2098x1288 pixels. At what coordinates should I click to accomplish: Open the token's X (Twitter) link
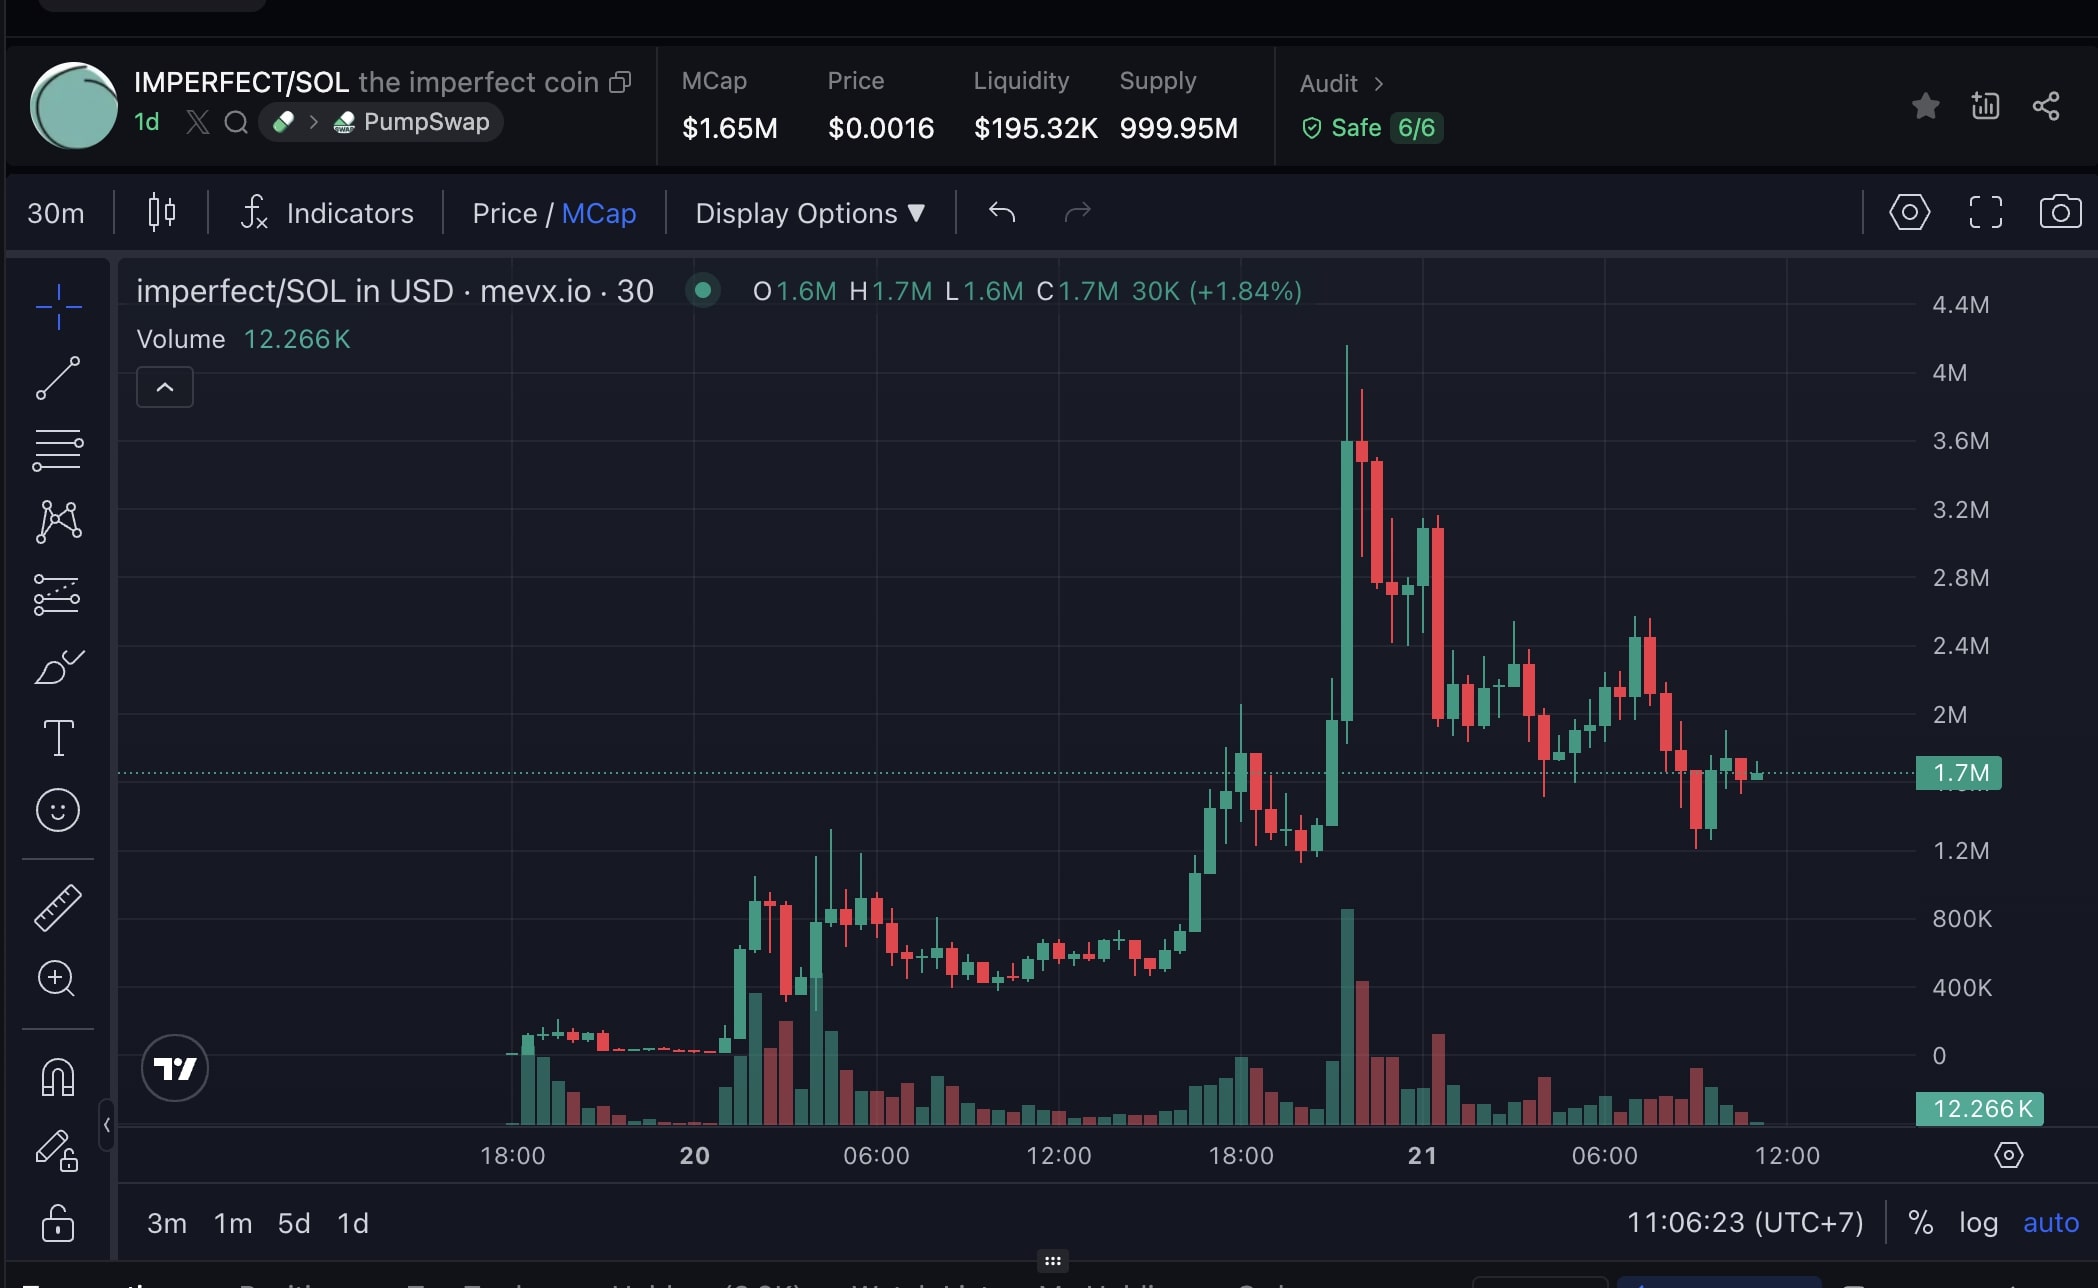198,122
